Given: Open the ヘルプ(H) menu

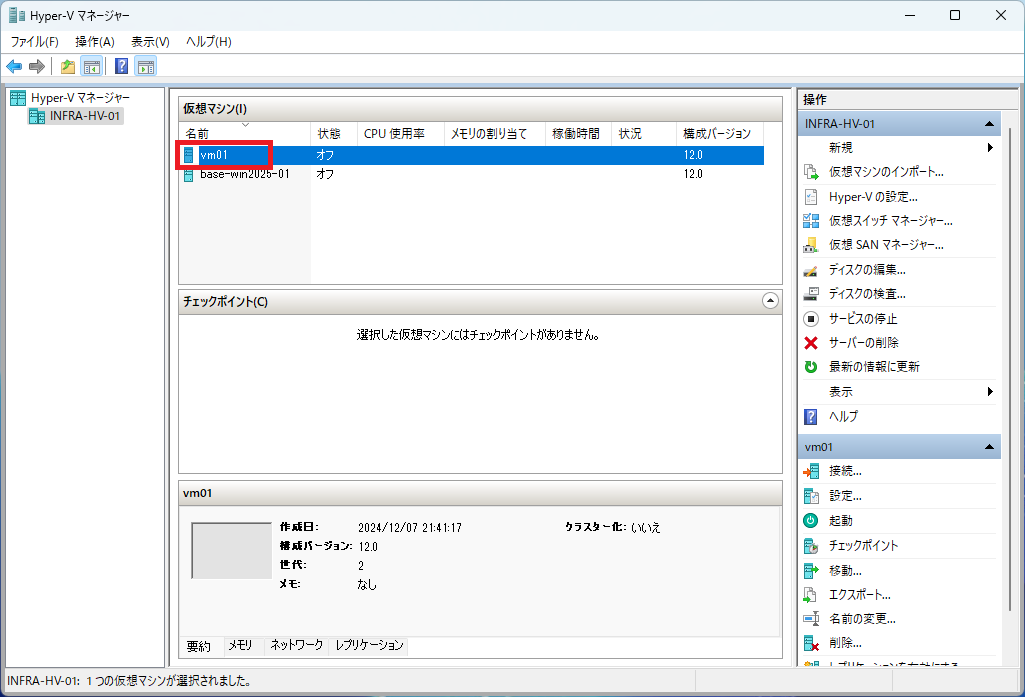Looking at the screenshot, I should [209, 42].
